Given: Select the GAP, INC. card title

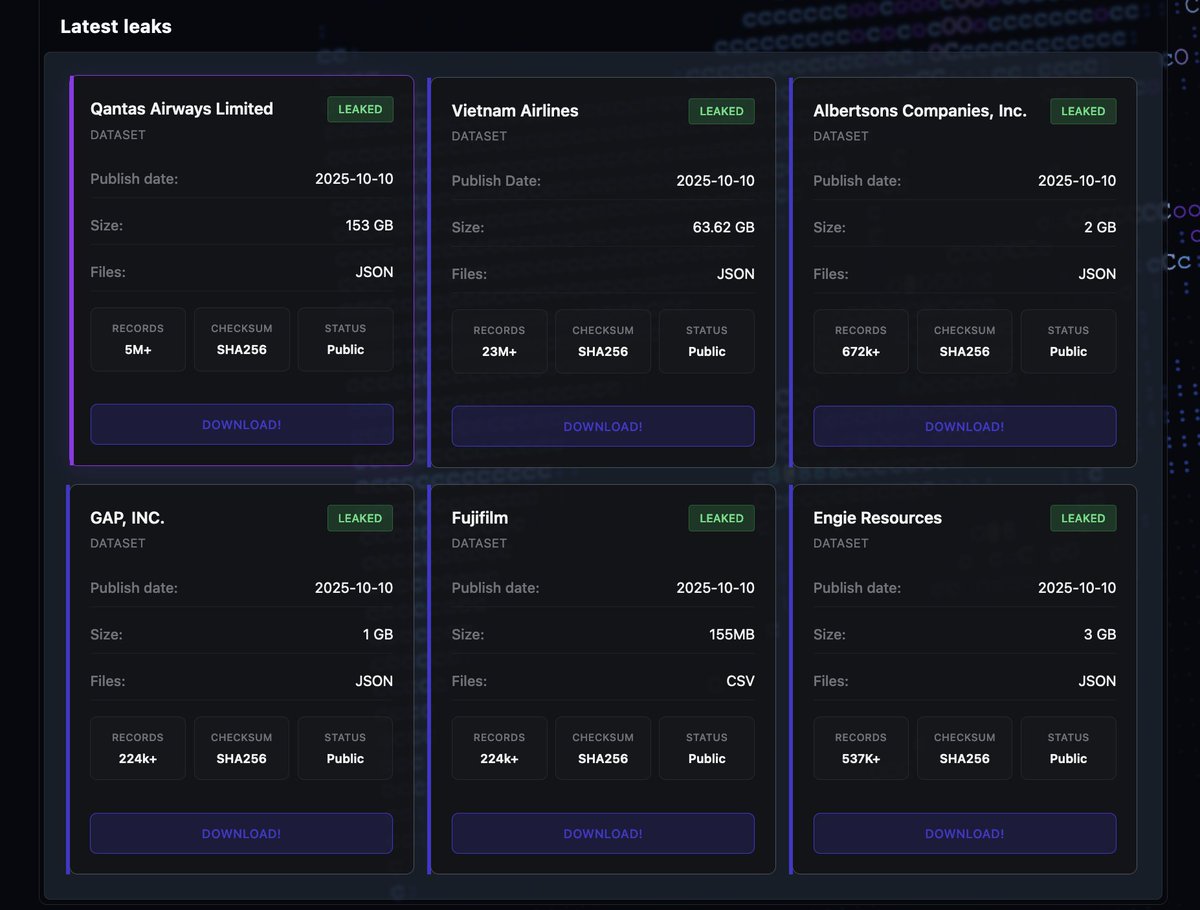Looking at the screenshot, I should pyautogui.click(x=127, y=518).
